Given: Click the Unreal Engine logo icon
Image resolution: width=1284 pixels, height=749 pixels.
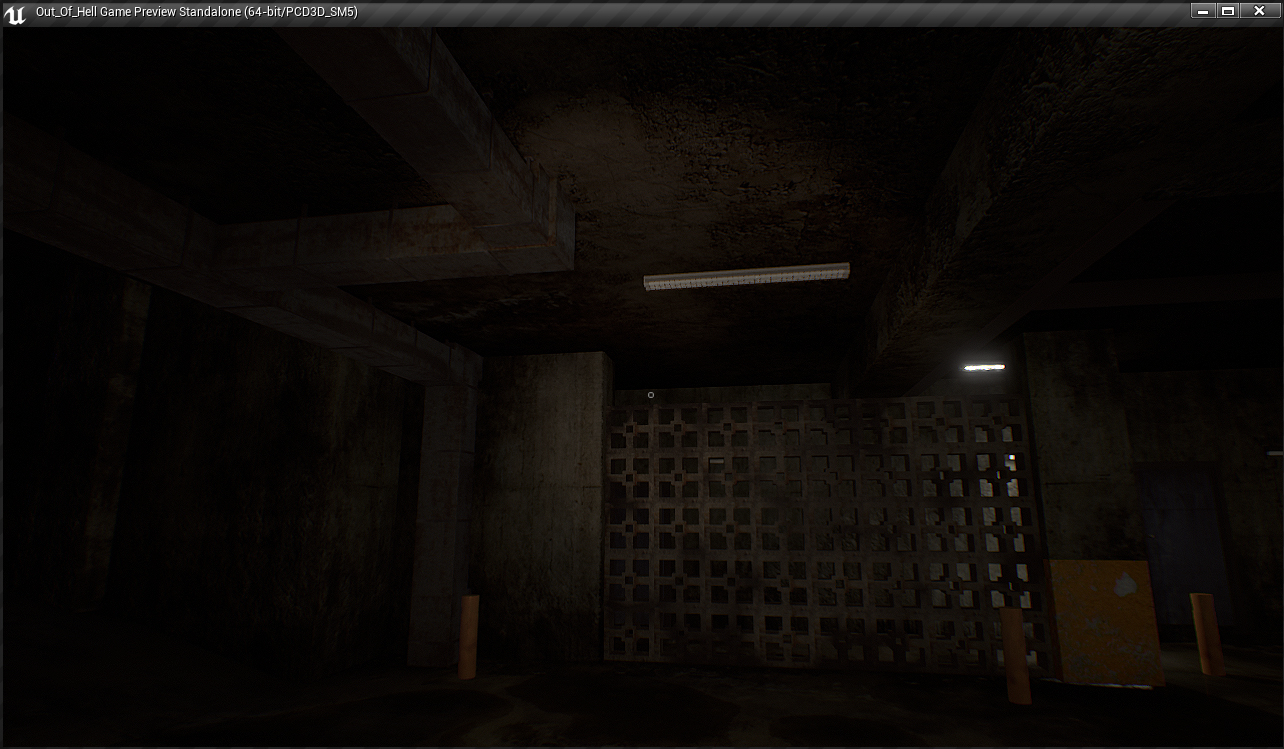Looking at the screenshot, I should tap(15, 13).
